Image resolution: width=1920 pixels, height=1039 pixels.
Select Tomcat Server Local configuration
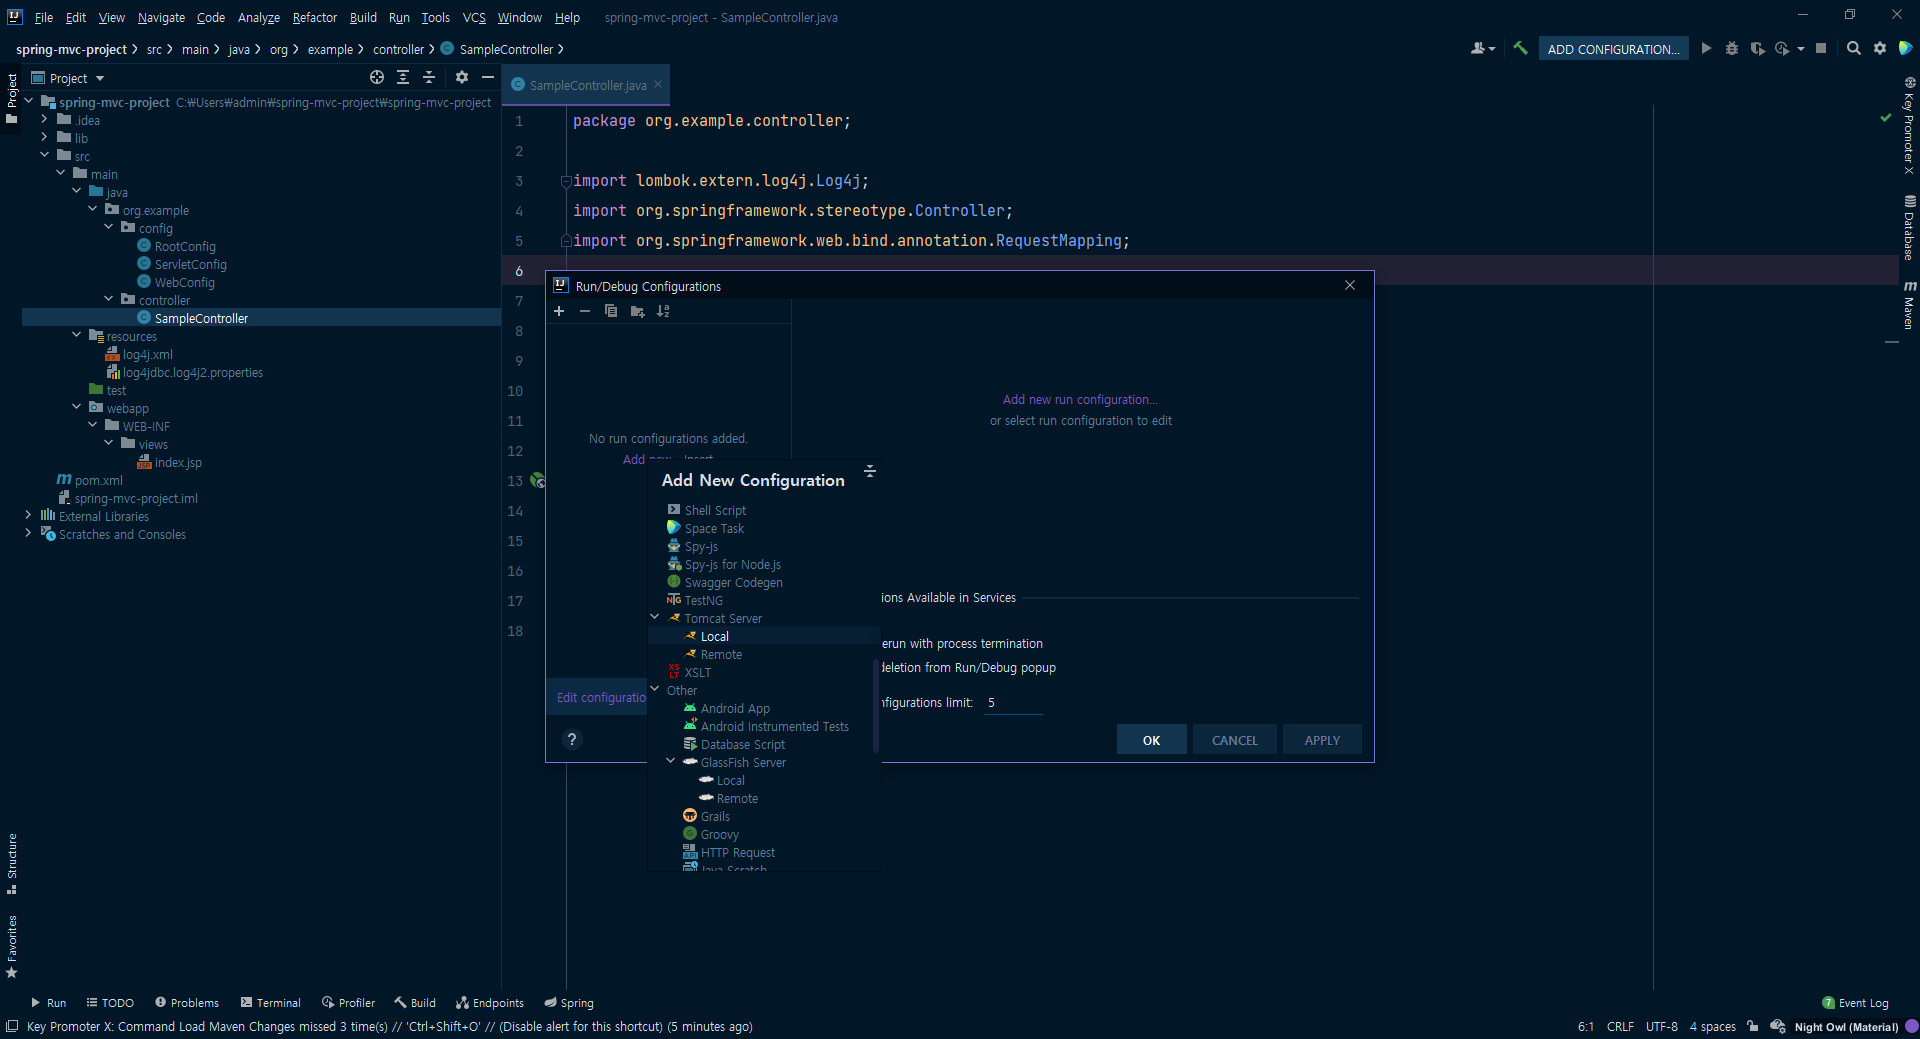point(764,636)
